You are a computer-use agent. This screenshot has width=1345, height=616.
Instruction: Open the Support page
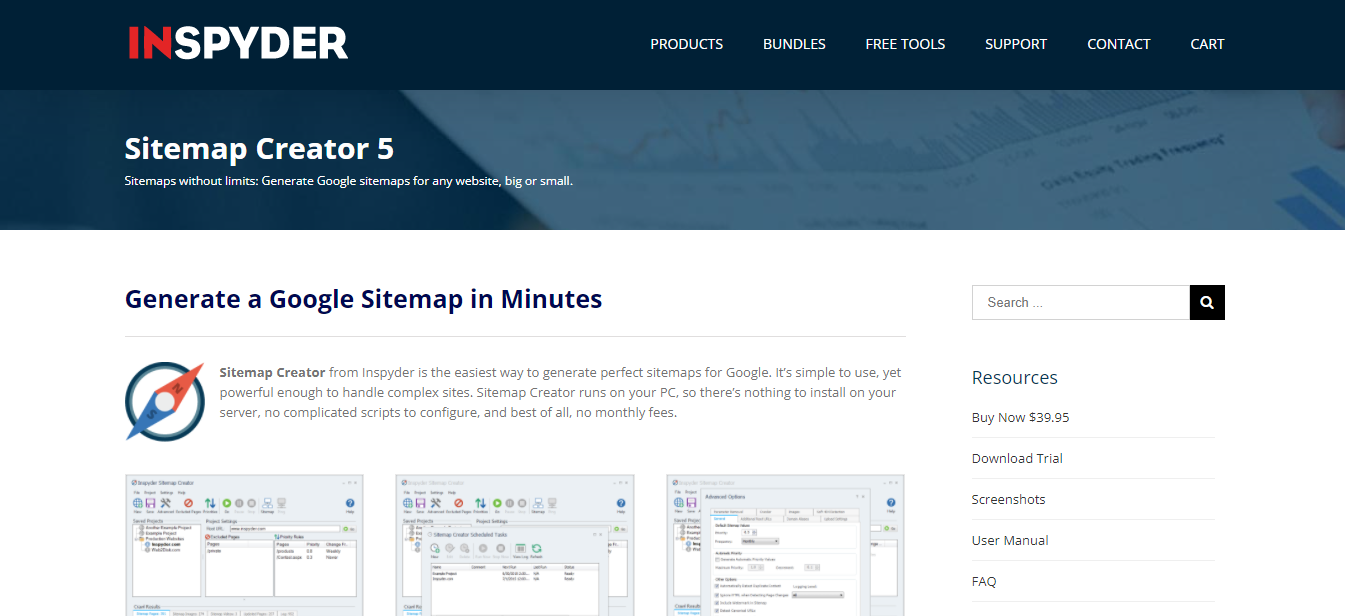point(1016,44)
